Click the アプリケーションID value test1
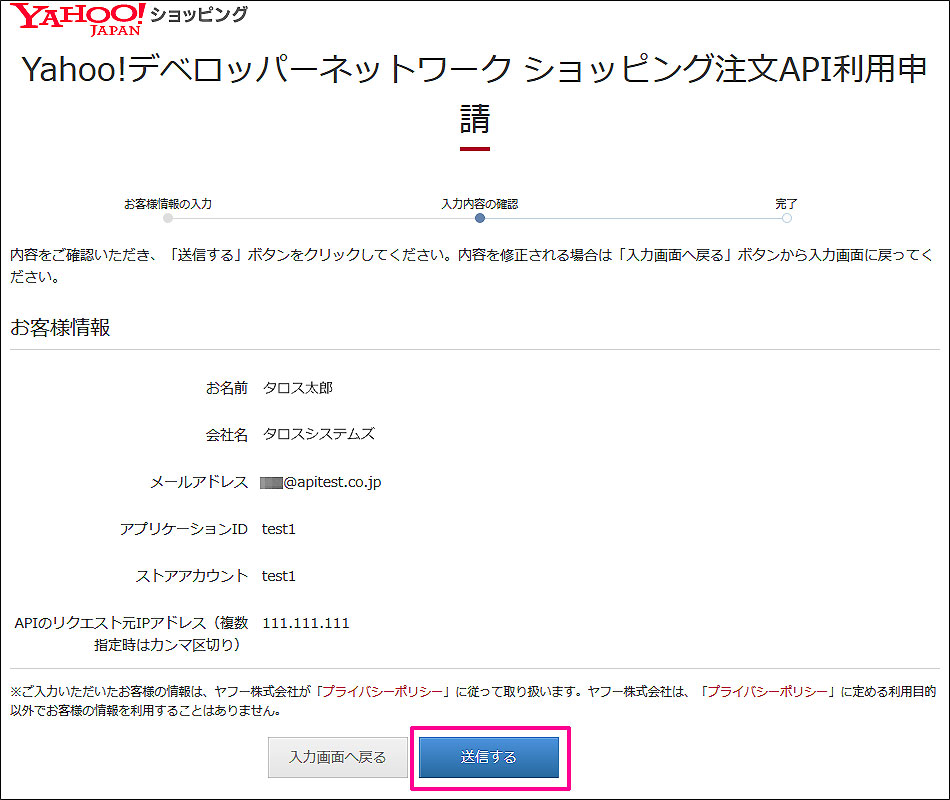This screenshot has height=800, width=950. (279, 529)
